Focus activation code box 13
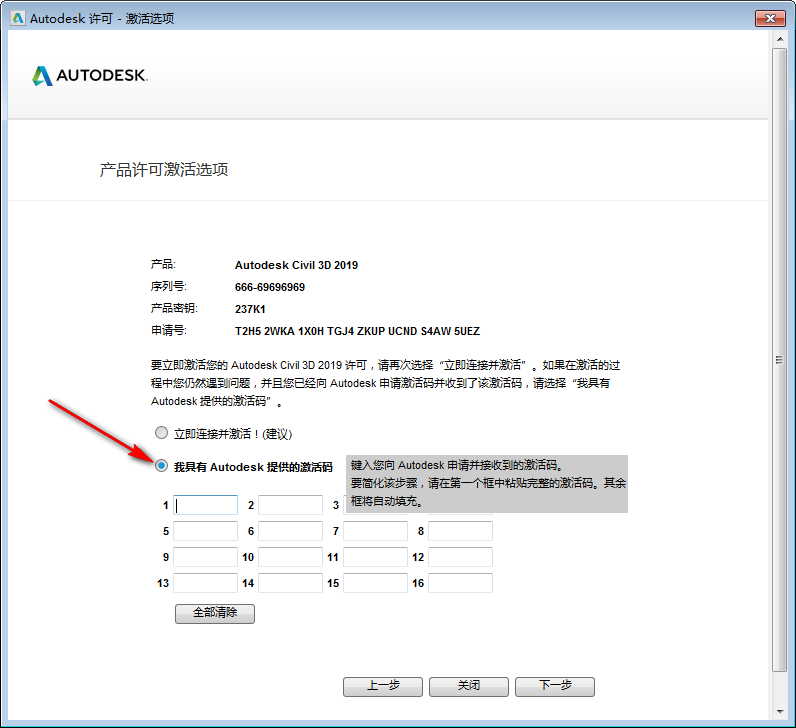This screenshot has height=728, width=796. click(x=206, y=583)
